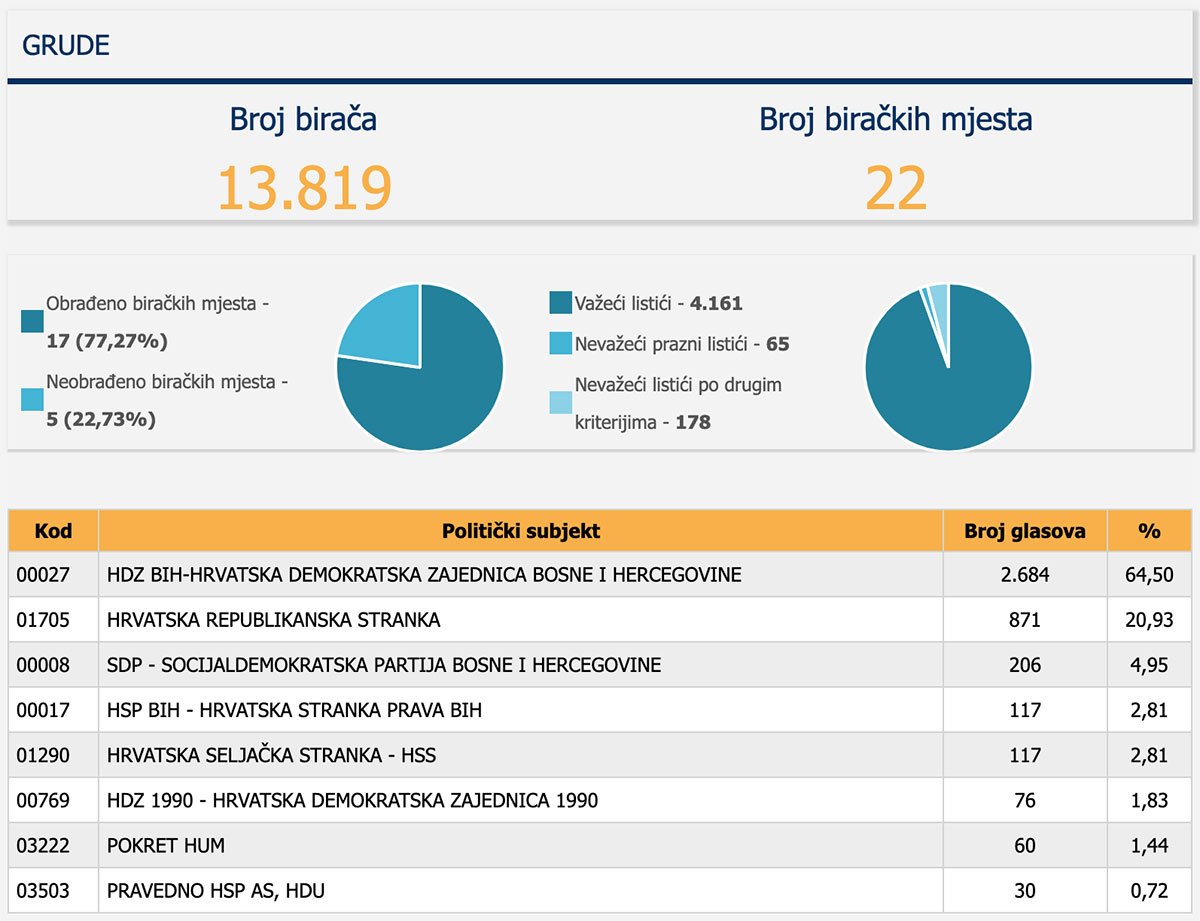Select 'HDZ BIH-HRVATSKA DEMOKRATSKA ZAJEDNICA BOSNE I HERCEGOVINE' row
1200x921 pixels.
(x=600, y=575)
